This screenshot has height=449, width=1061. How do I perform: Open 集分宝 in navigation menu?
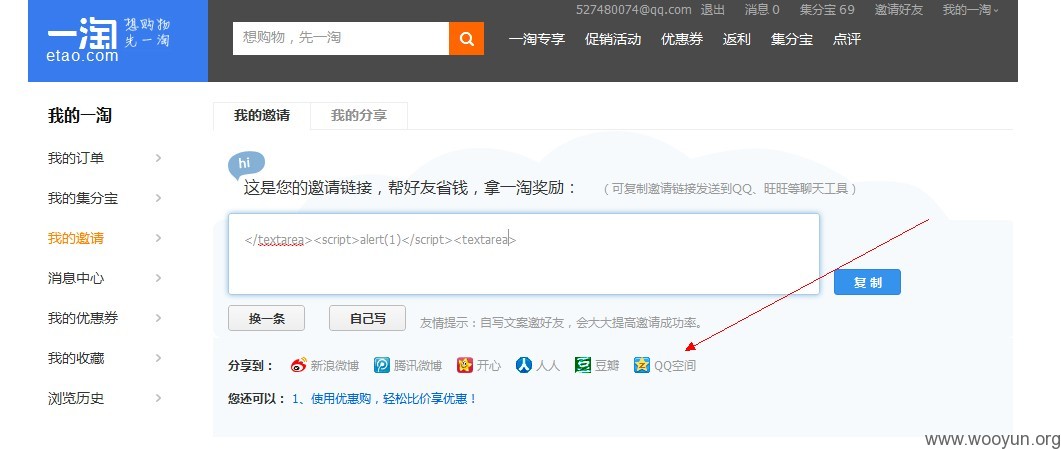[792, 39]
